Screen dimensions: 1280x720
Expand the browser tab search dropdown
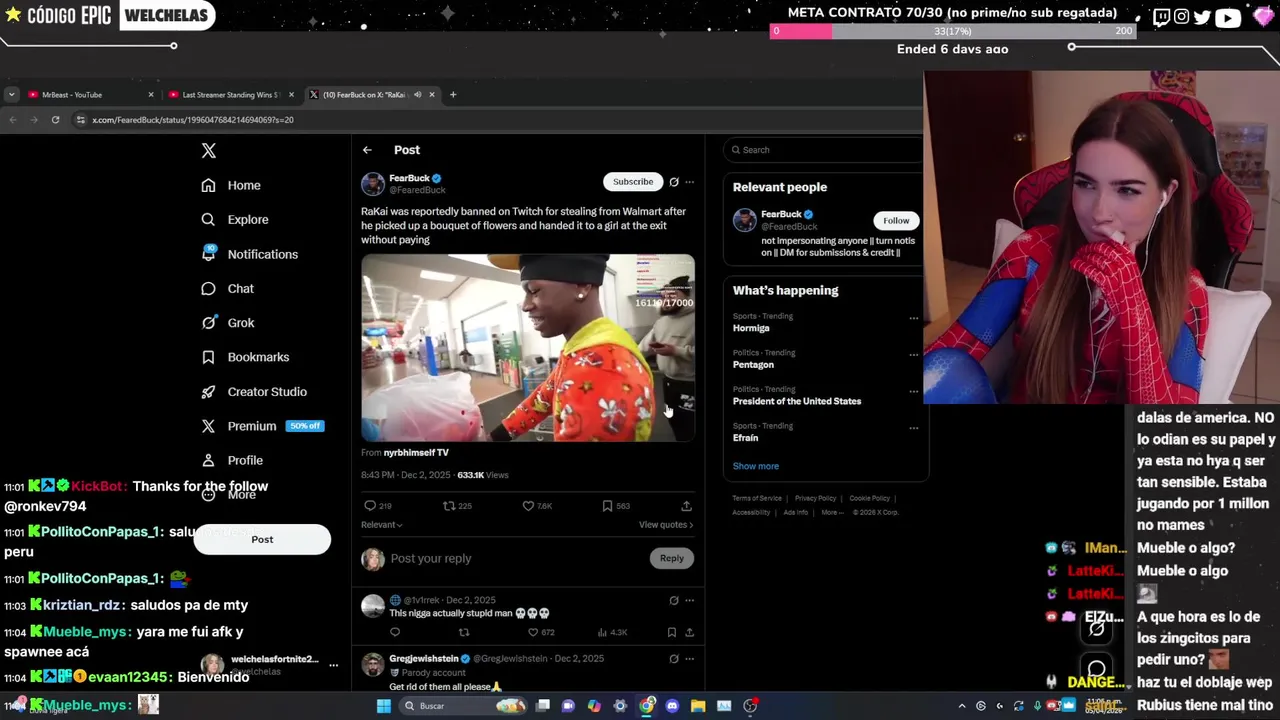(x=11, y=95)
